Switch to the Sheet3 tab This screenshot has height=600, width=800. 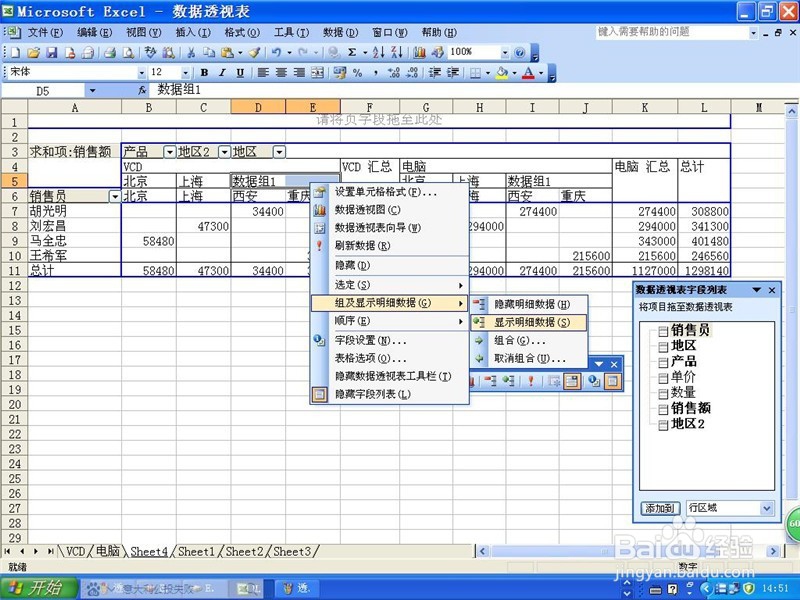292,552
